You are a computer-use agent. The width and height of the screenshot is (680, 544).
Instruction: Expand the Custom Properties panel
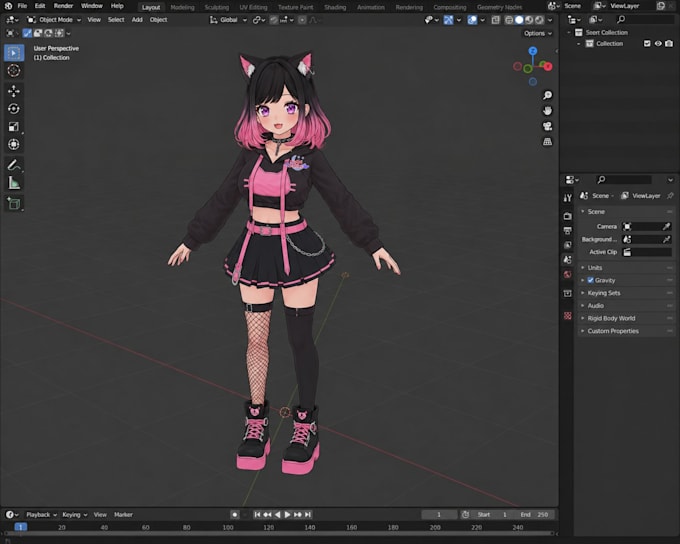click(x=626, y=331)
